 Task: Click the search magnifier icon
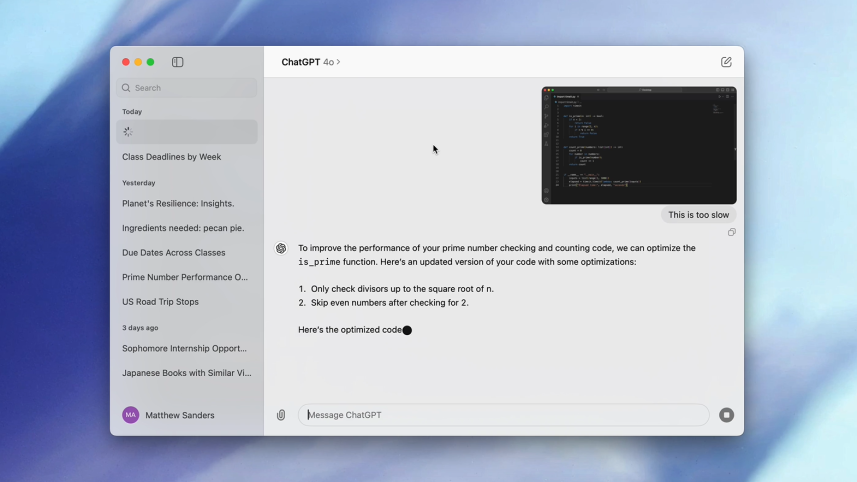[126, 88]
